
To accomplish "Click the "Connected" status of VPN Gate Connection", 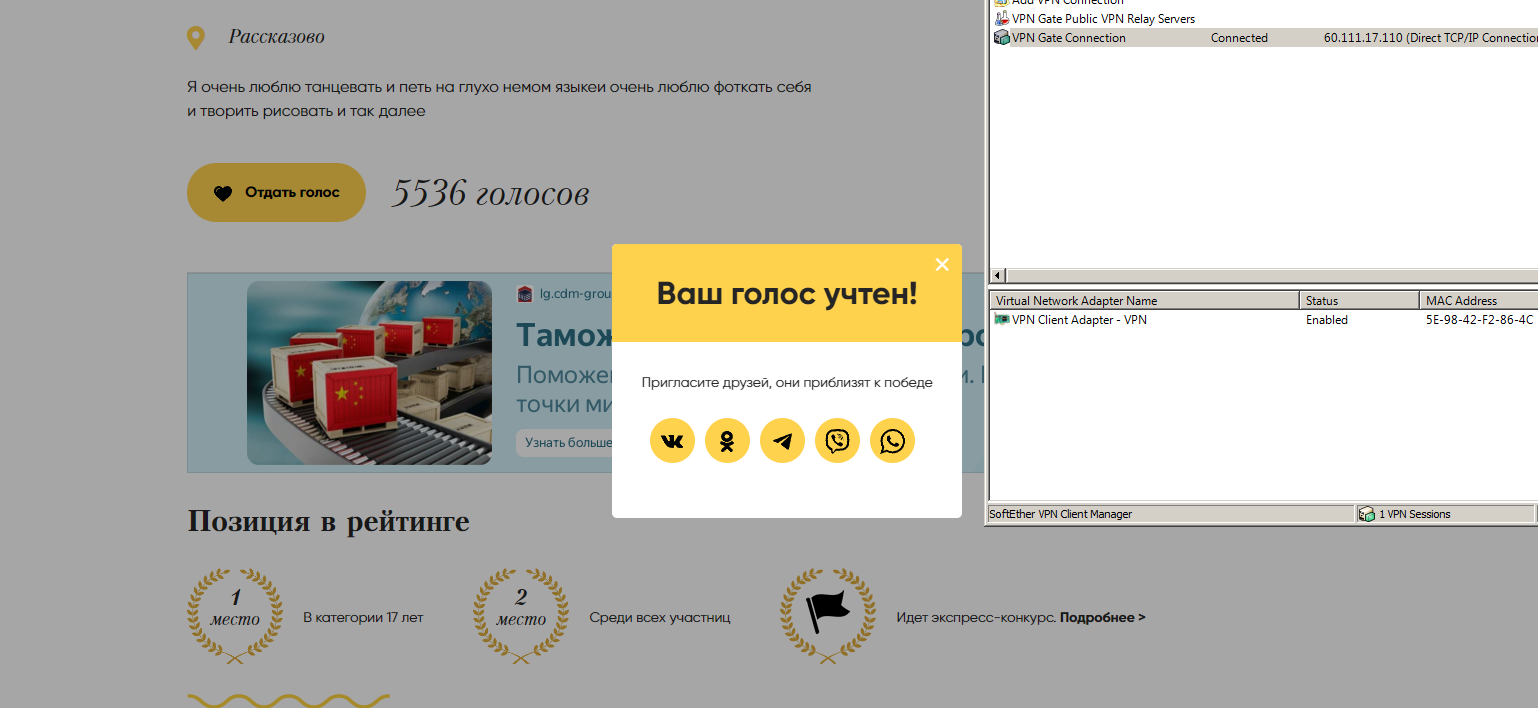I will (1239, 38).
